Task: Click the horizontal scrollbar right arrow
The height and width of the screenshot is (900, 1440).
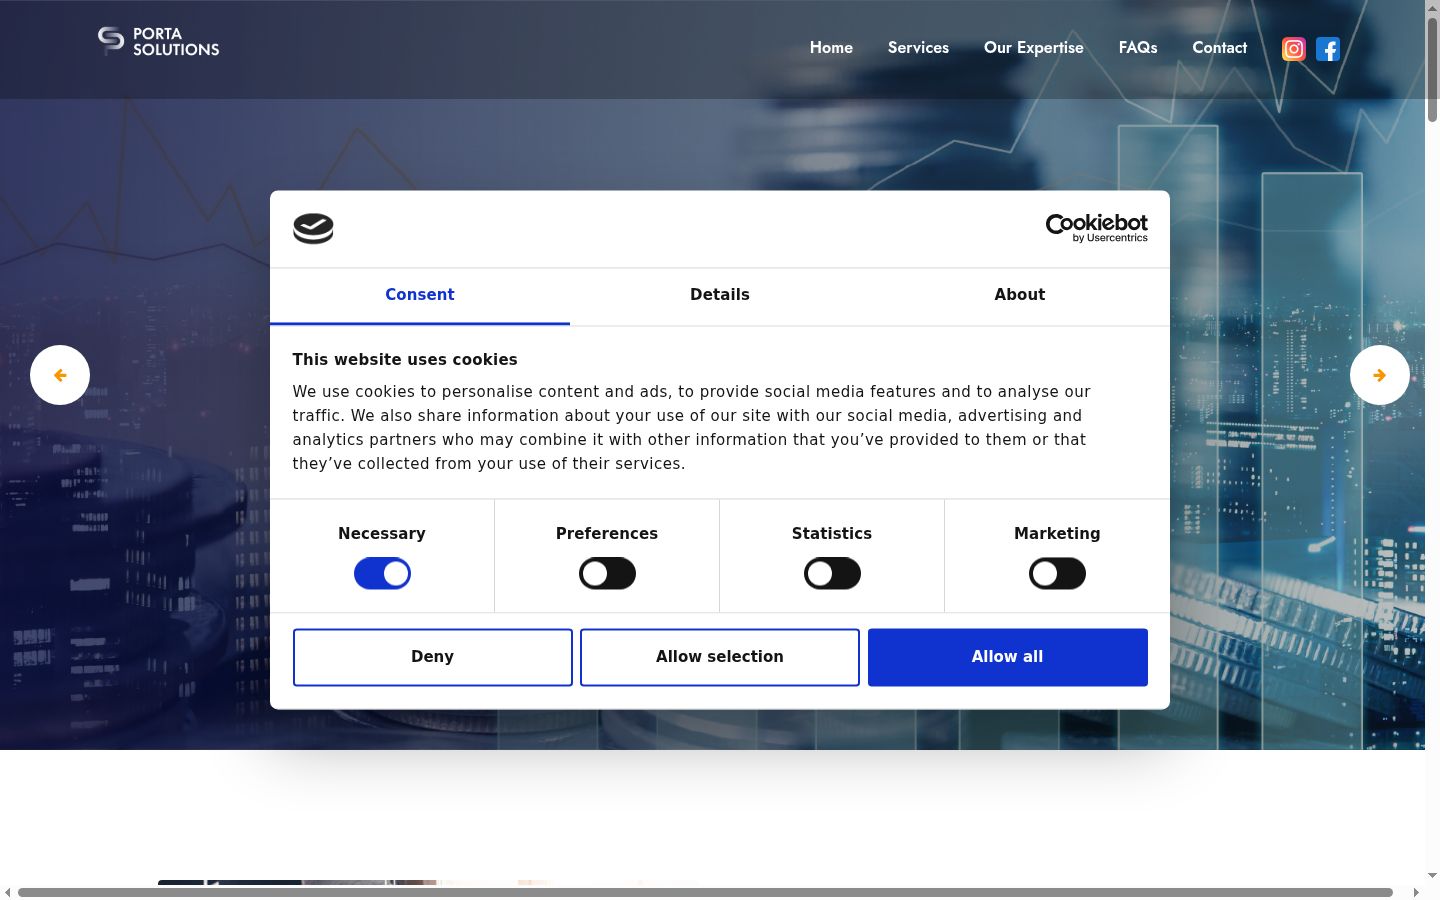Action: coord(1416,892)
